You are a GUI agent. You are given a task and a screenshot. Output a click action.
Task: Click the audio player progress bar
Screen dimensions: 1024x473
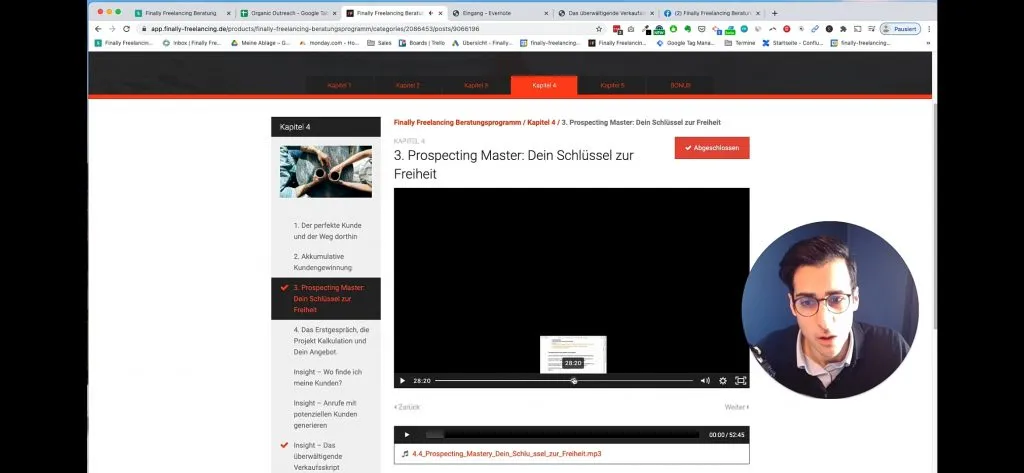click(562, 435)
